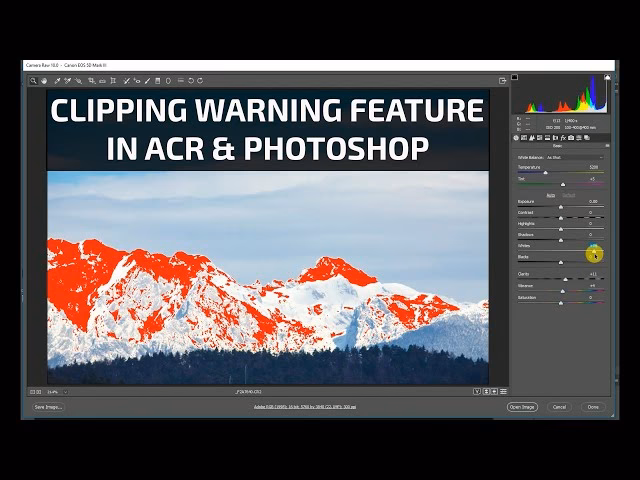
Task: Open Camera Raw preferences dialog icon
Action: [180, 81]
